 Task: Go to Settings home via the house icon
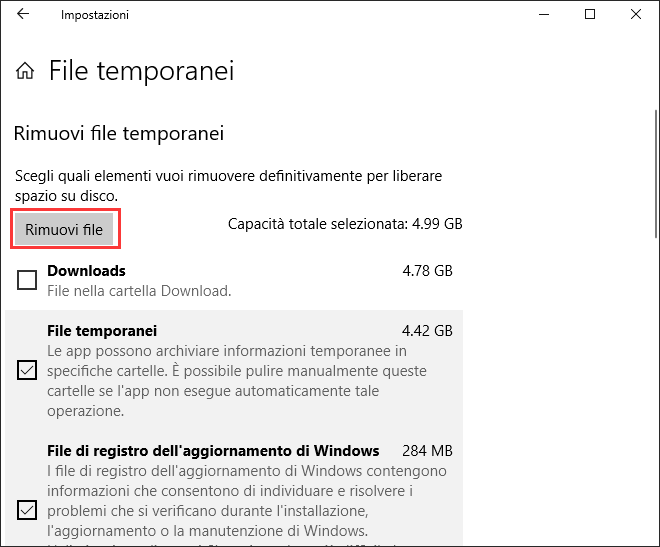pyautogui.click(x=26, y=71)
